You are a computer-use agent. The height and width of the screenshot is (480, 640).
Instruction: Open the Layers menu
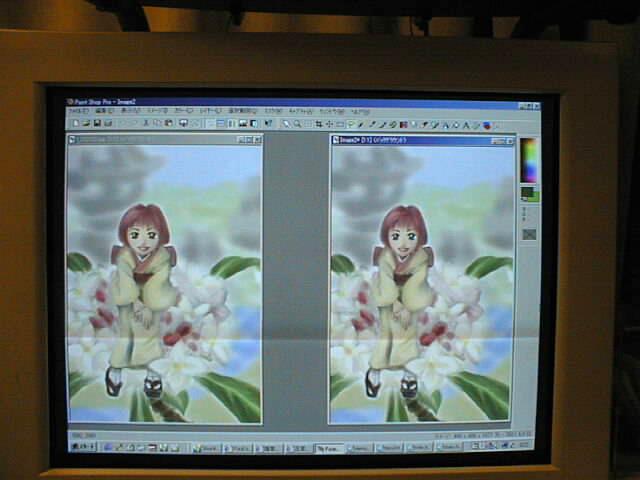(211, 111)
